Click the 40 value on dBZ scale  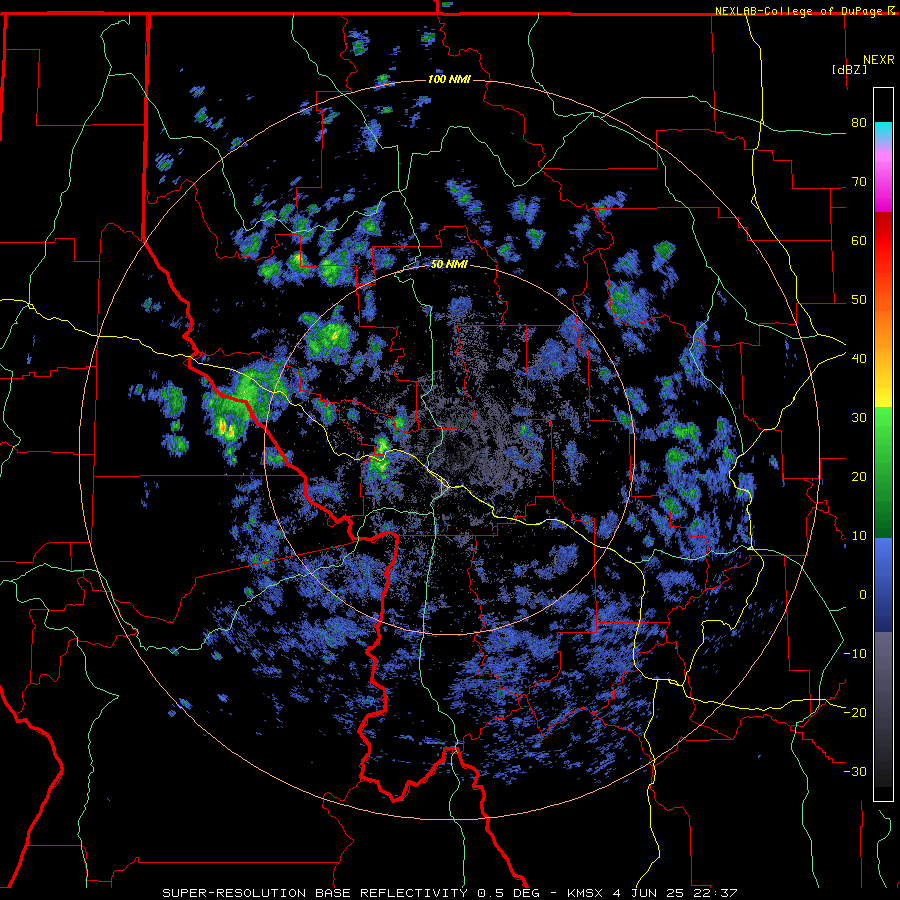point(859,359)
